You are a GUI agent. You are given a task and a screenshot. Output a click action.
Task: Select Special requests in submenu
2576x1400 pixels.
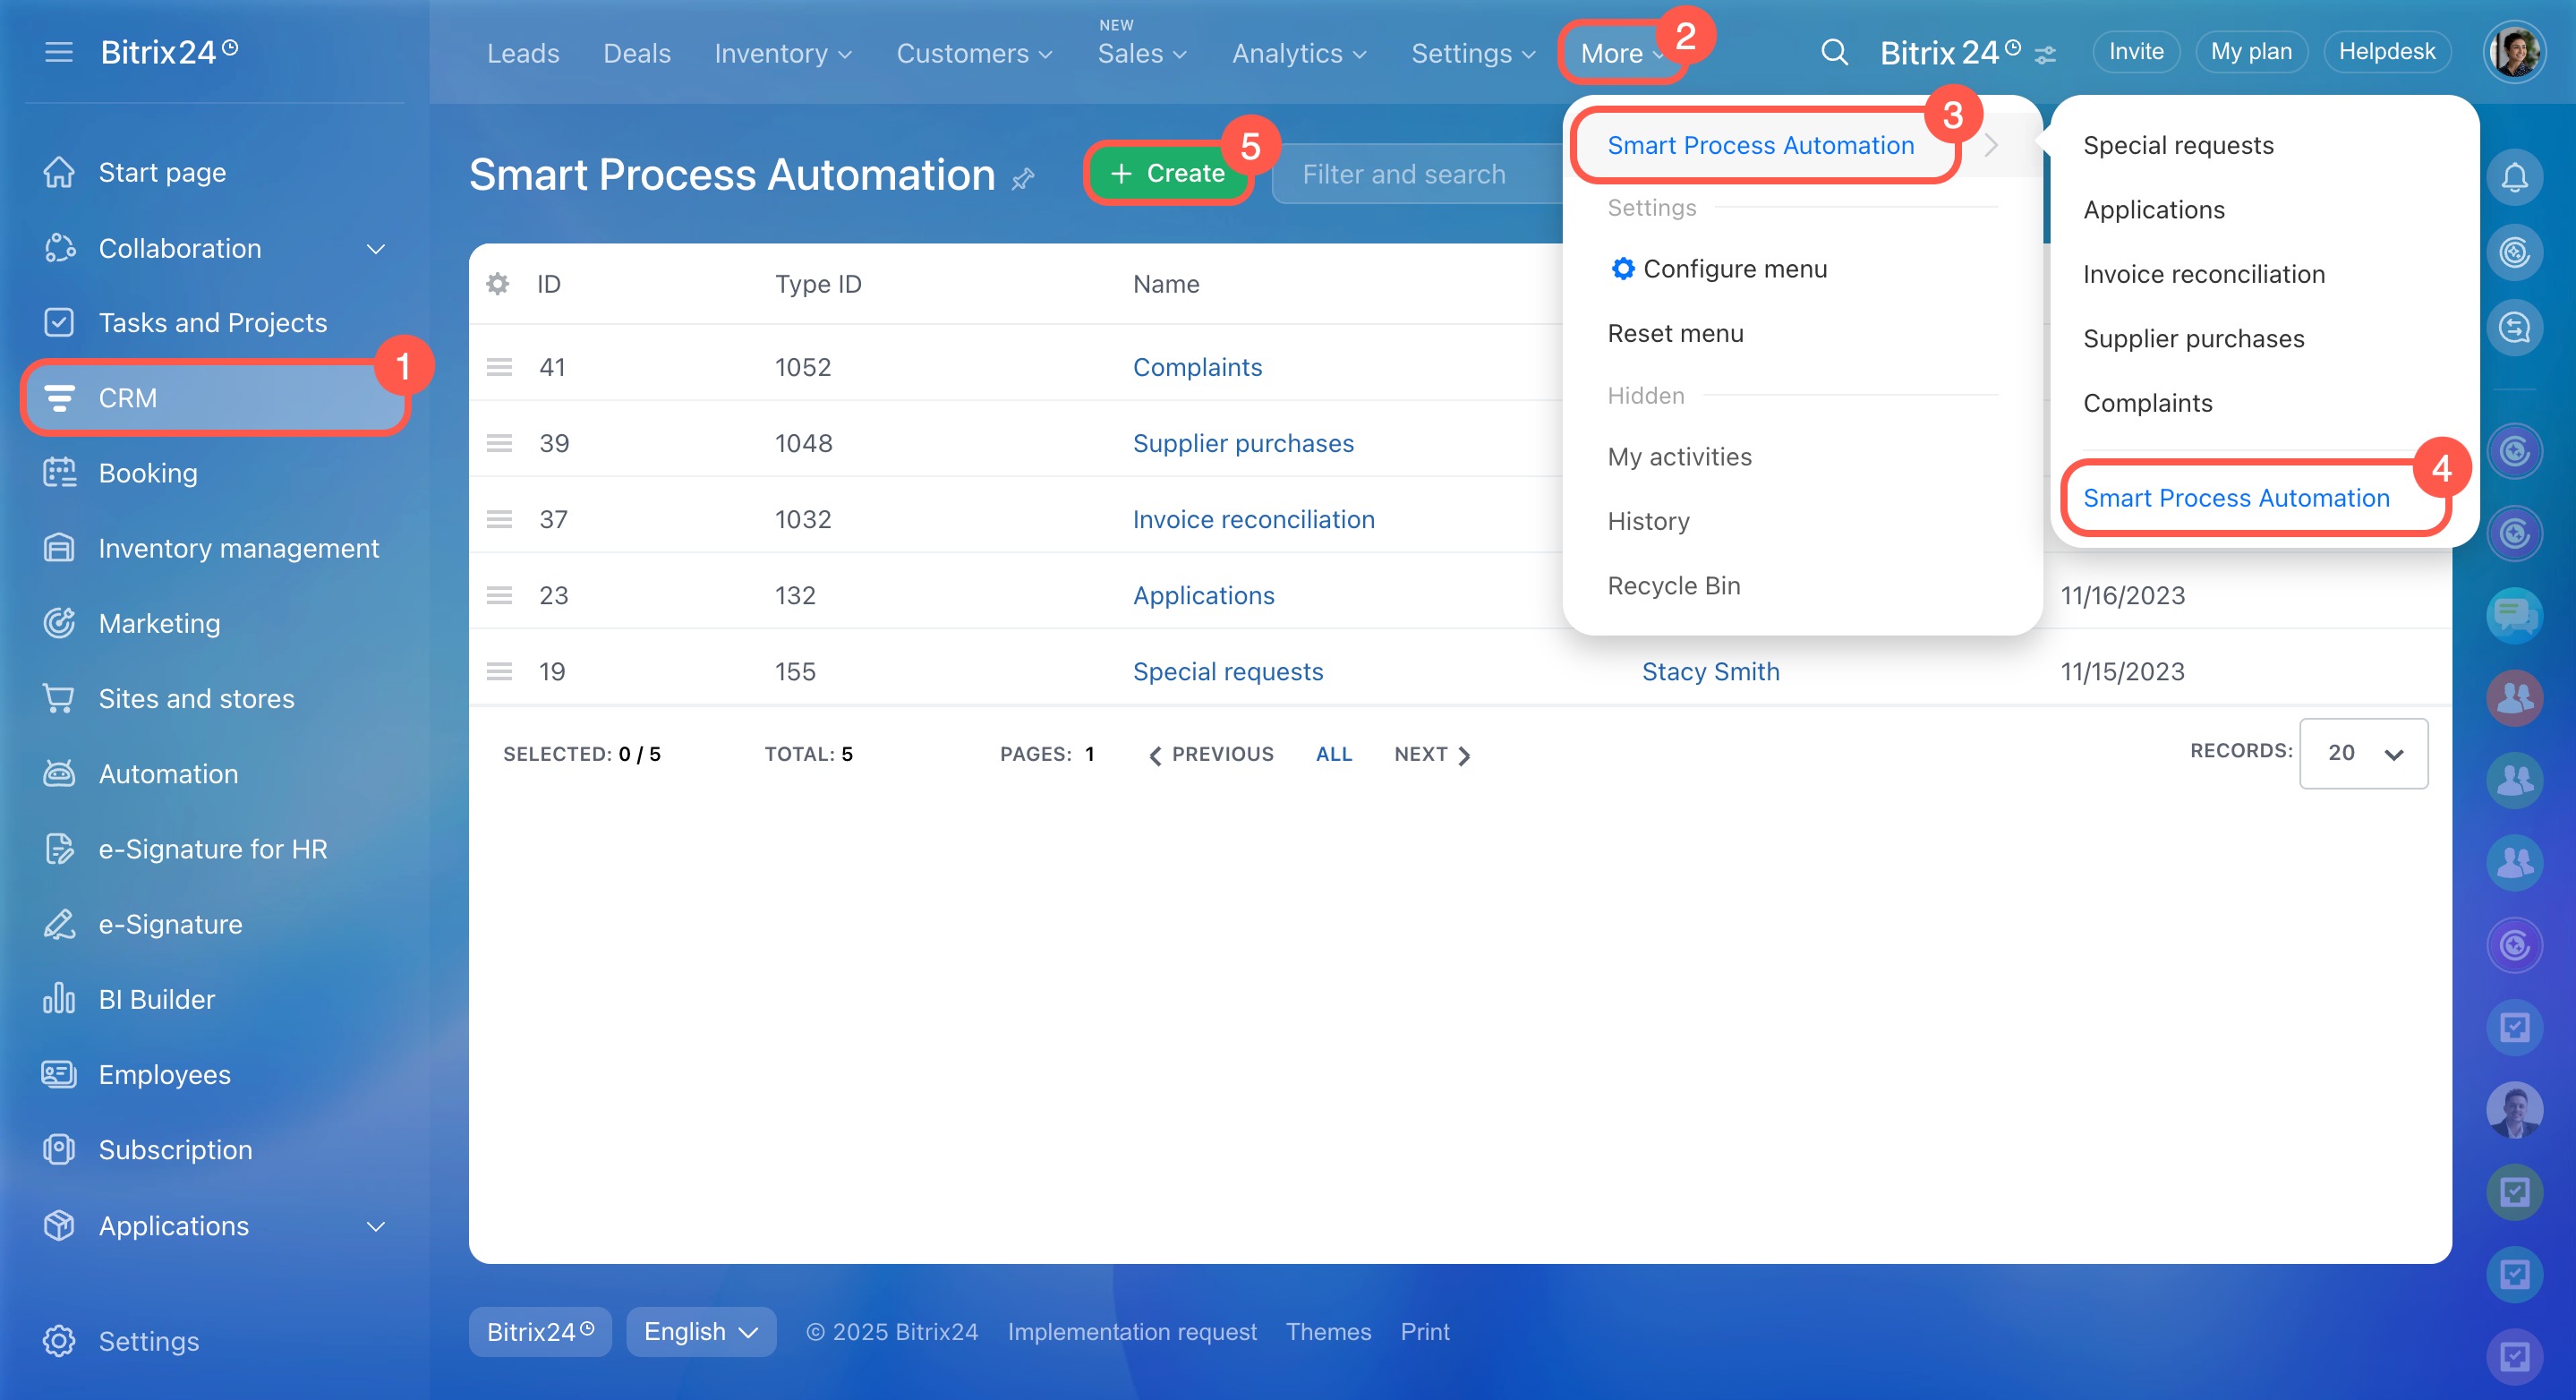point(2178,145)
